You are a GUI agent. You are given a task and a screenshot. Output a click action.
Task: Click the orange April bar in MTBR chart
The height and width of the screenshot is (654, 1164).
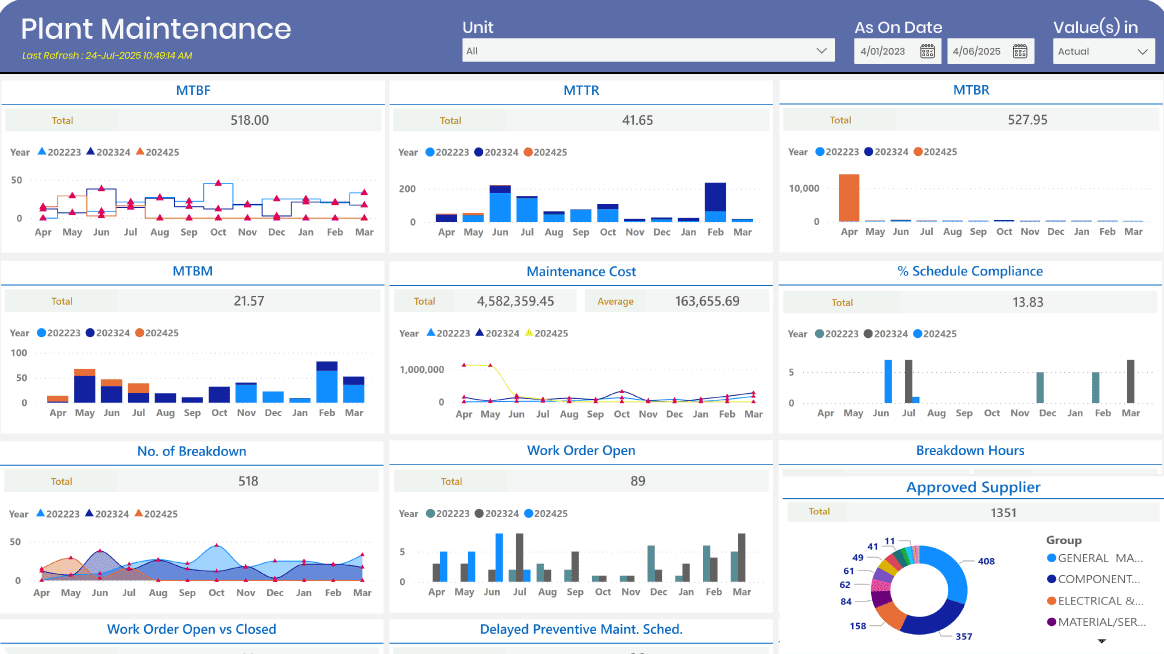click(x=849, y=198)
